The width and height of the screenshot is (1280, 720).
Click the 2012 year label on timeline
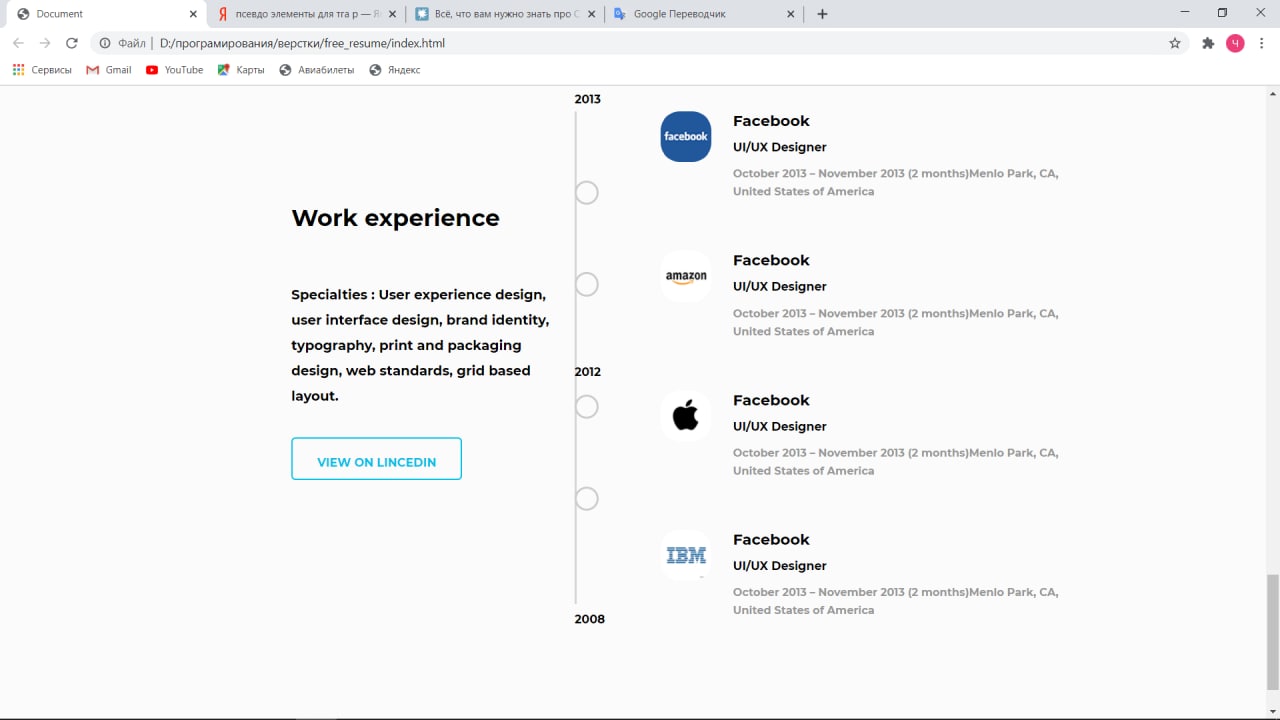coord(588,372)
